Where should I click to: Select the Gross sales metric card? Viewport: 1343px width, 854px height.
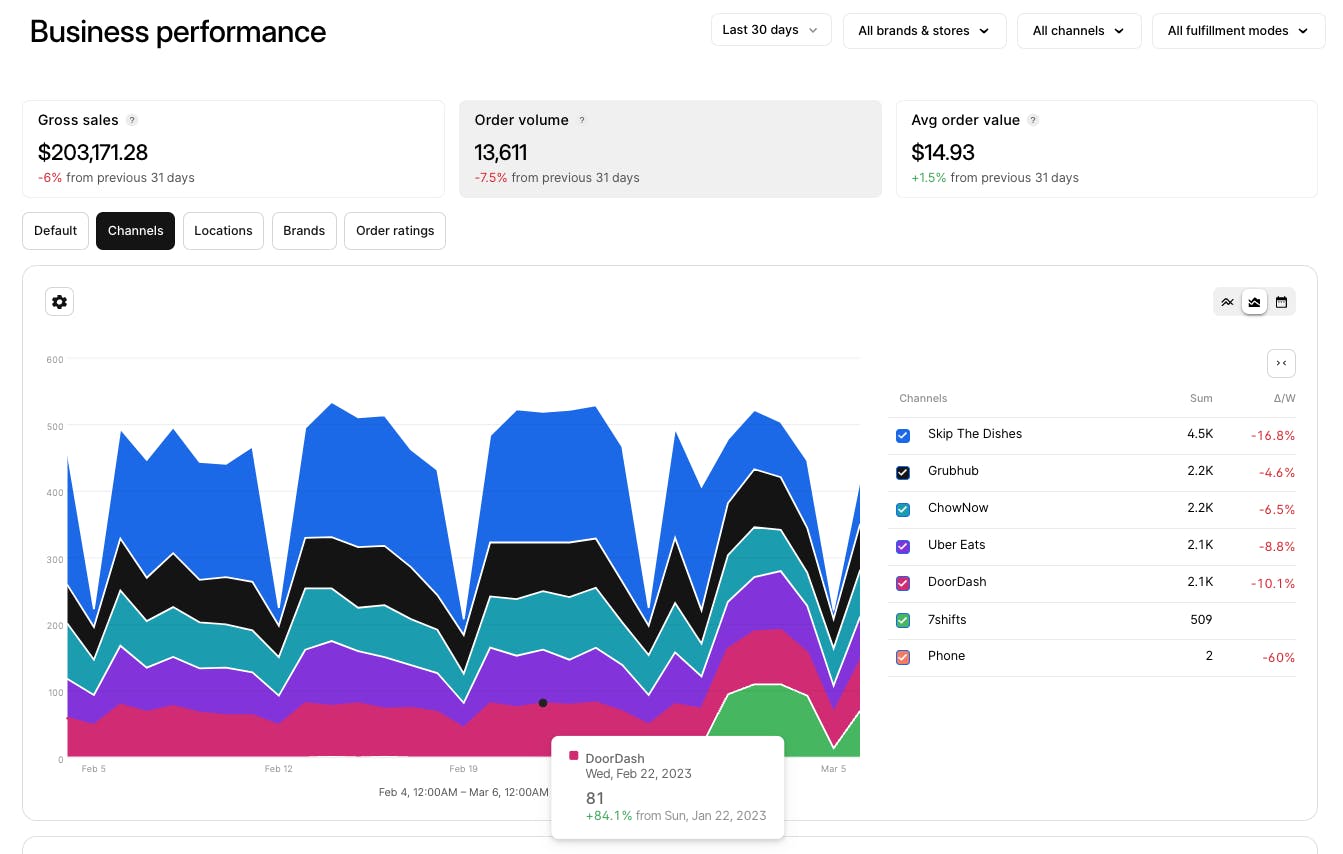point(233,148)
